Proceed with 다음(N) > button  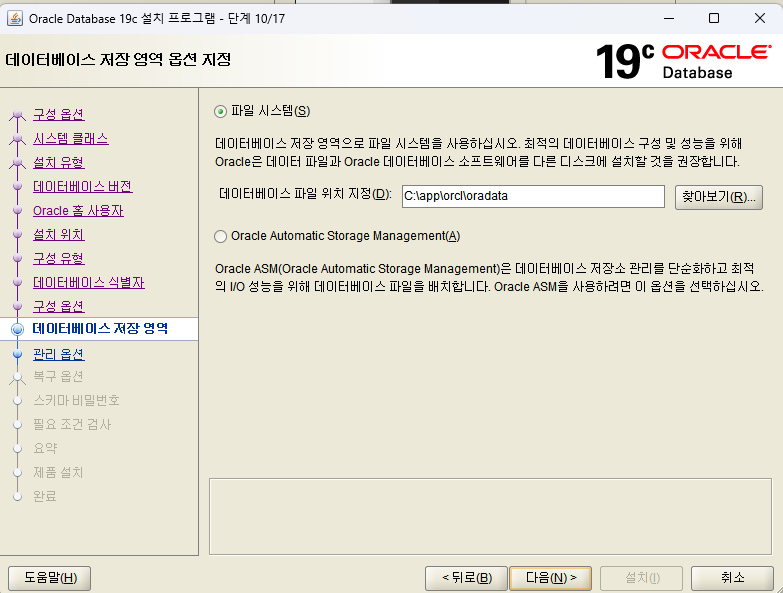pos(550,578)
